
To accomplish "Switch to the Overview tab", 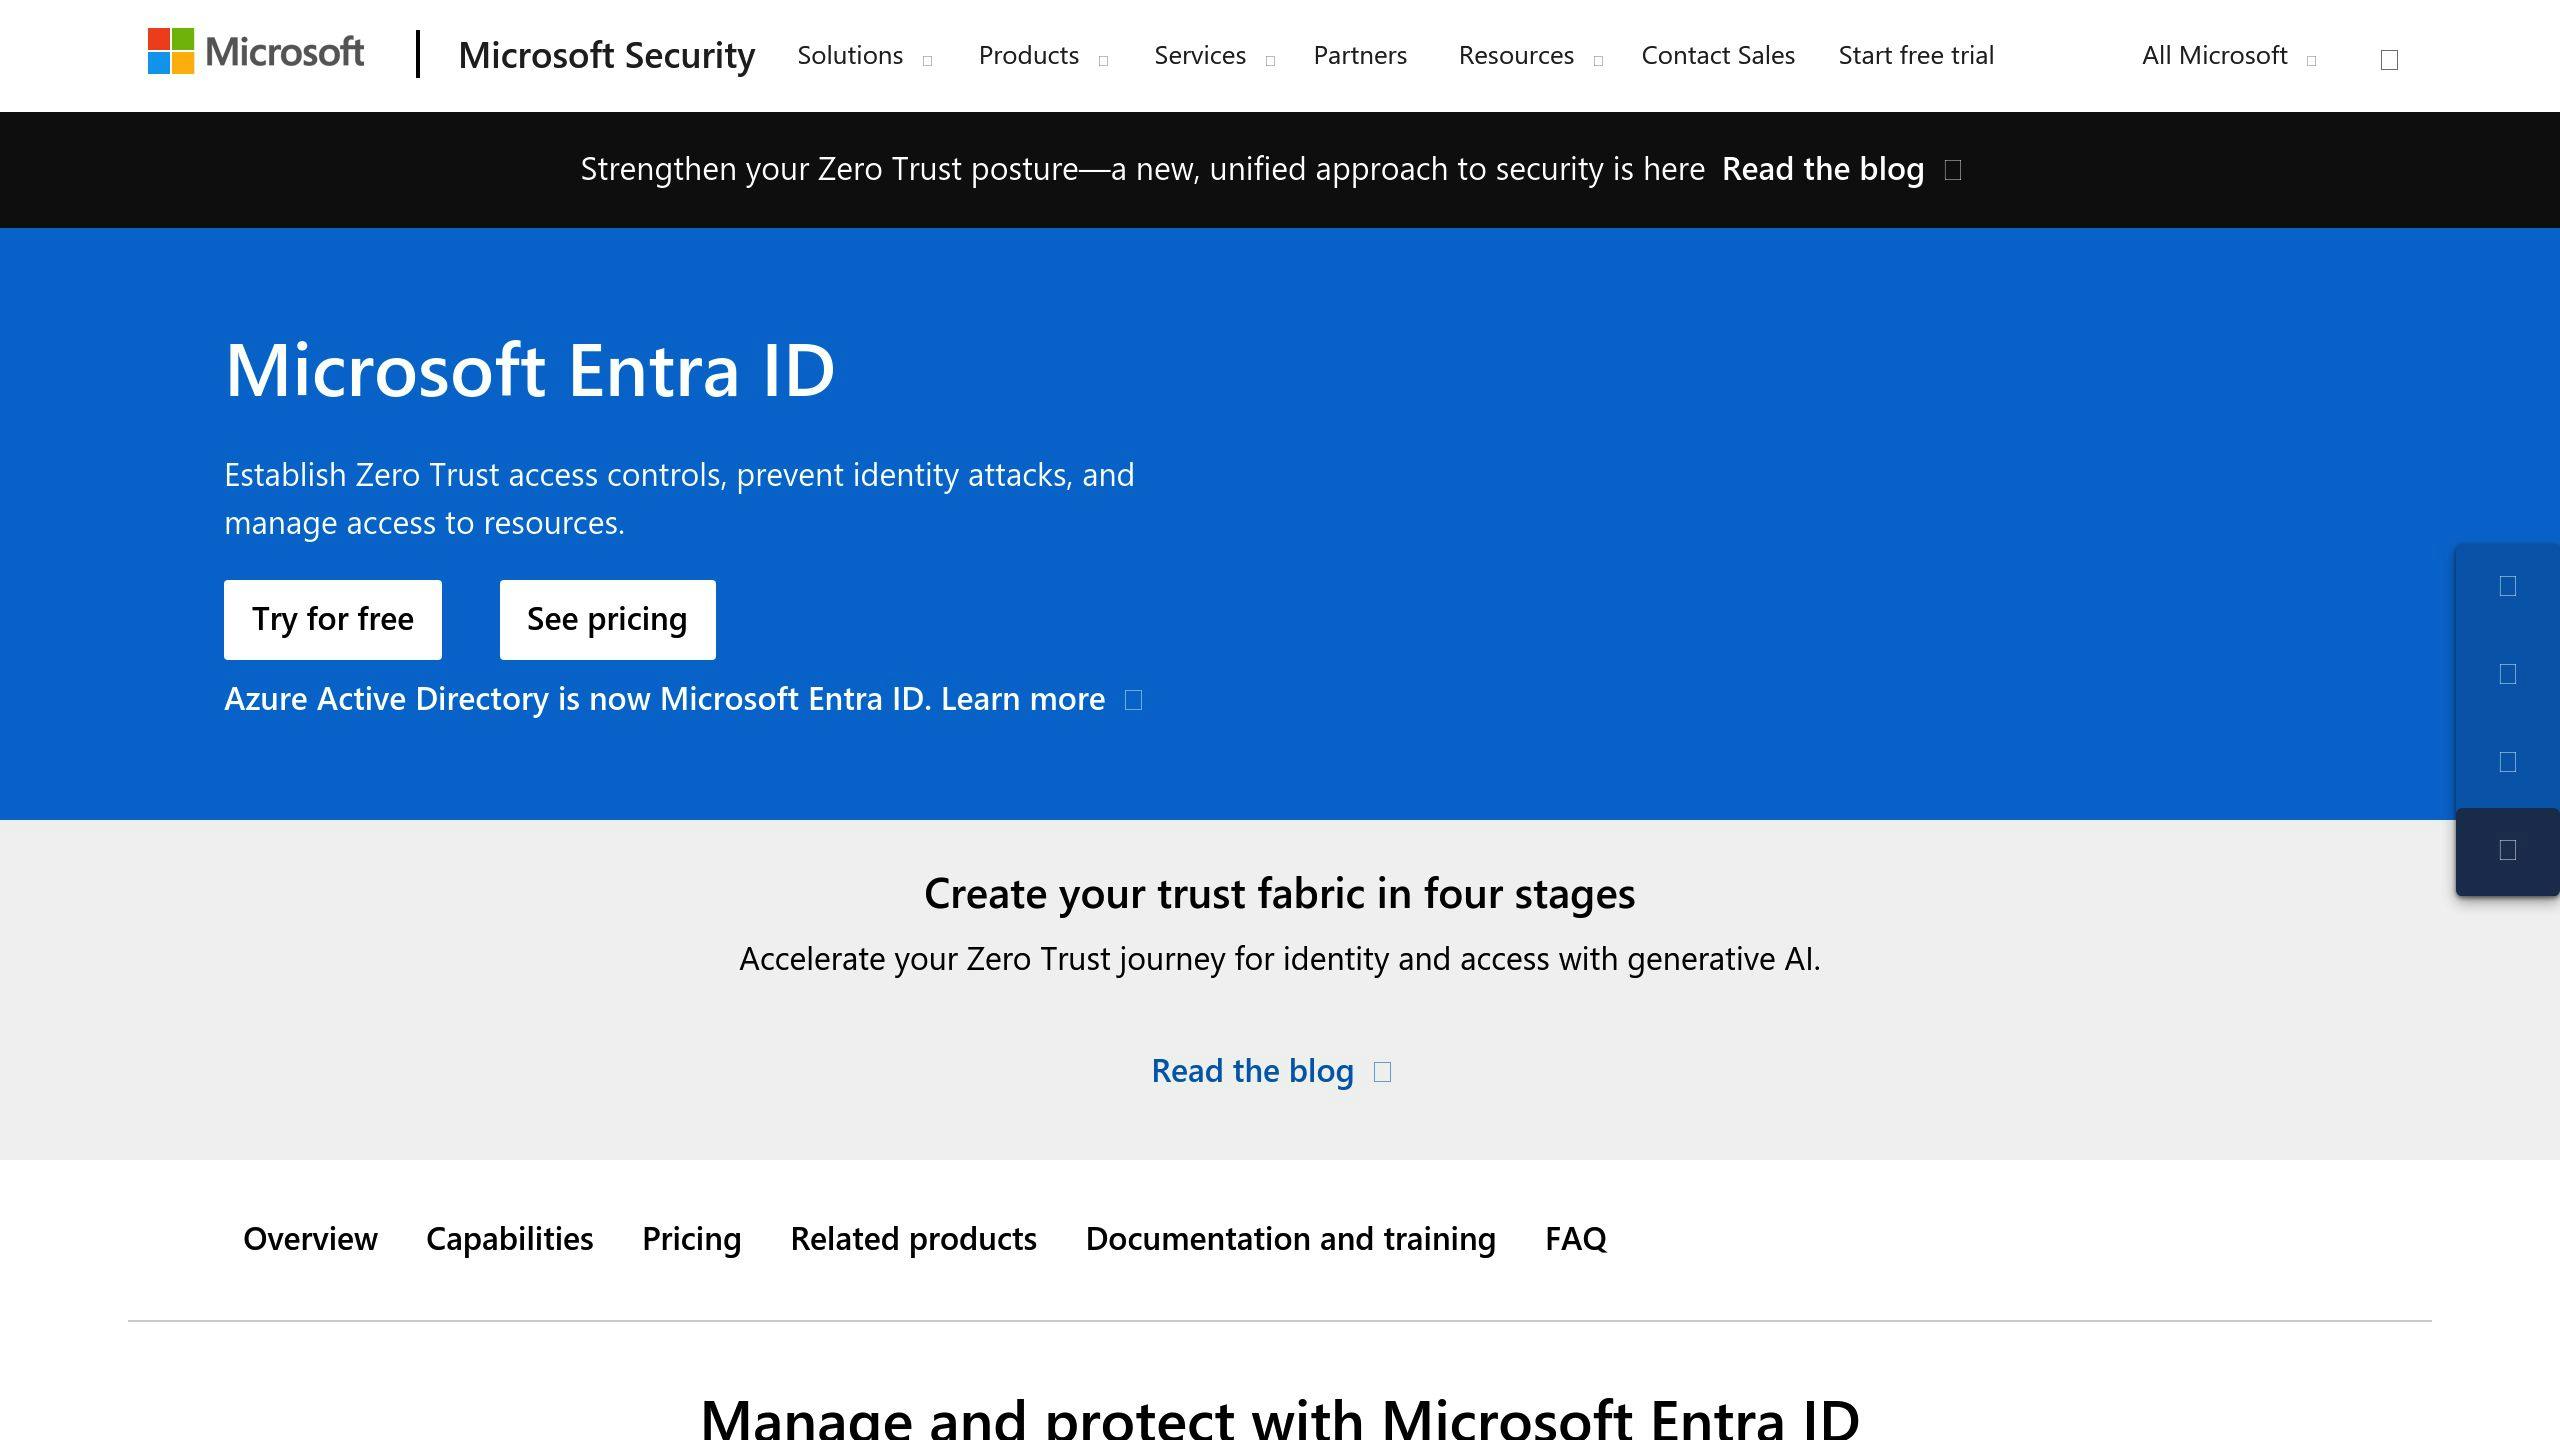I will [x=310, y=1239].
